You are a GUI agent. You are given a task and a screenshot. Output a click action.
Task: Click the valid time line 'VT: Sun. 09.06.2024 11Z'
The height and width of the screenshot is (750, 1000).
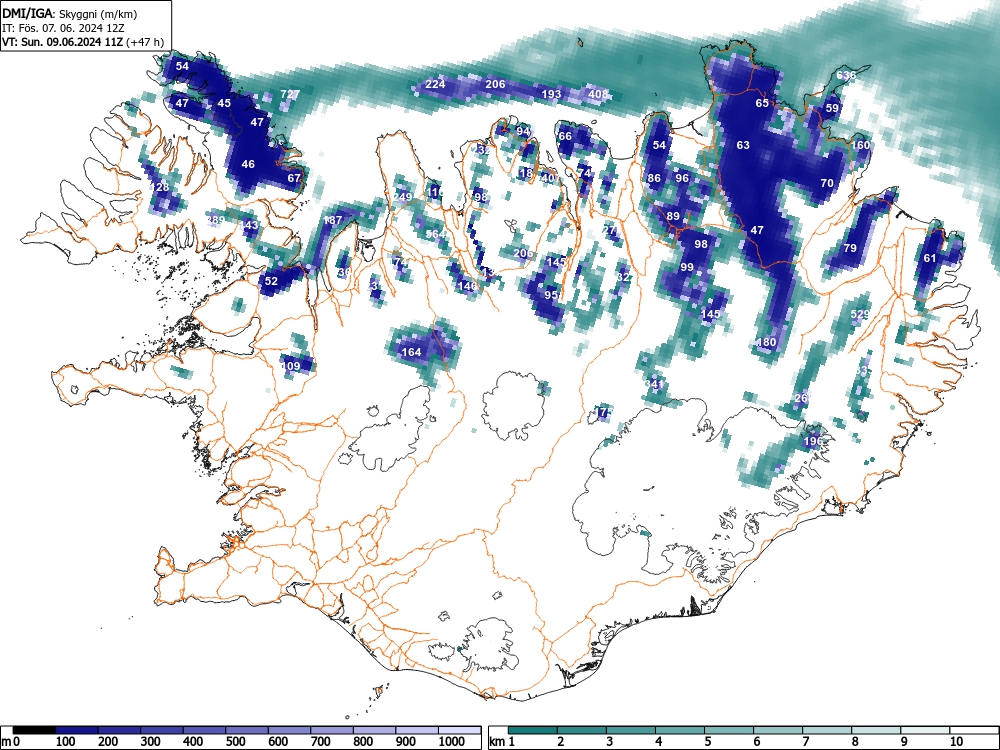[x=63, y=42]
